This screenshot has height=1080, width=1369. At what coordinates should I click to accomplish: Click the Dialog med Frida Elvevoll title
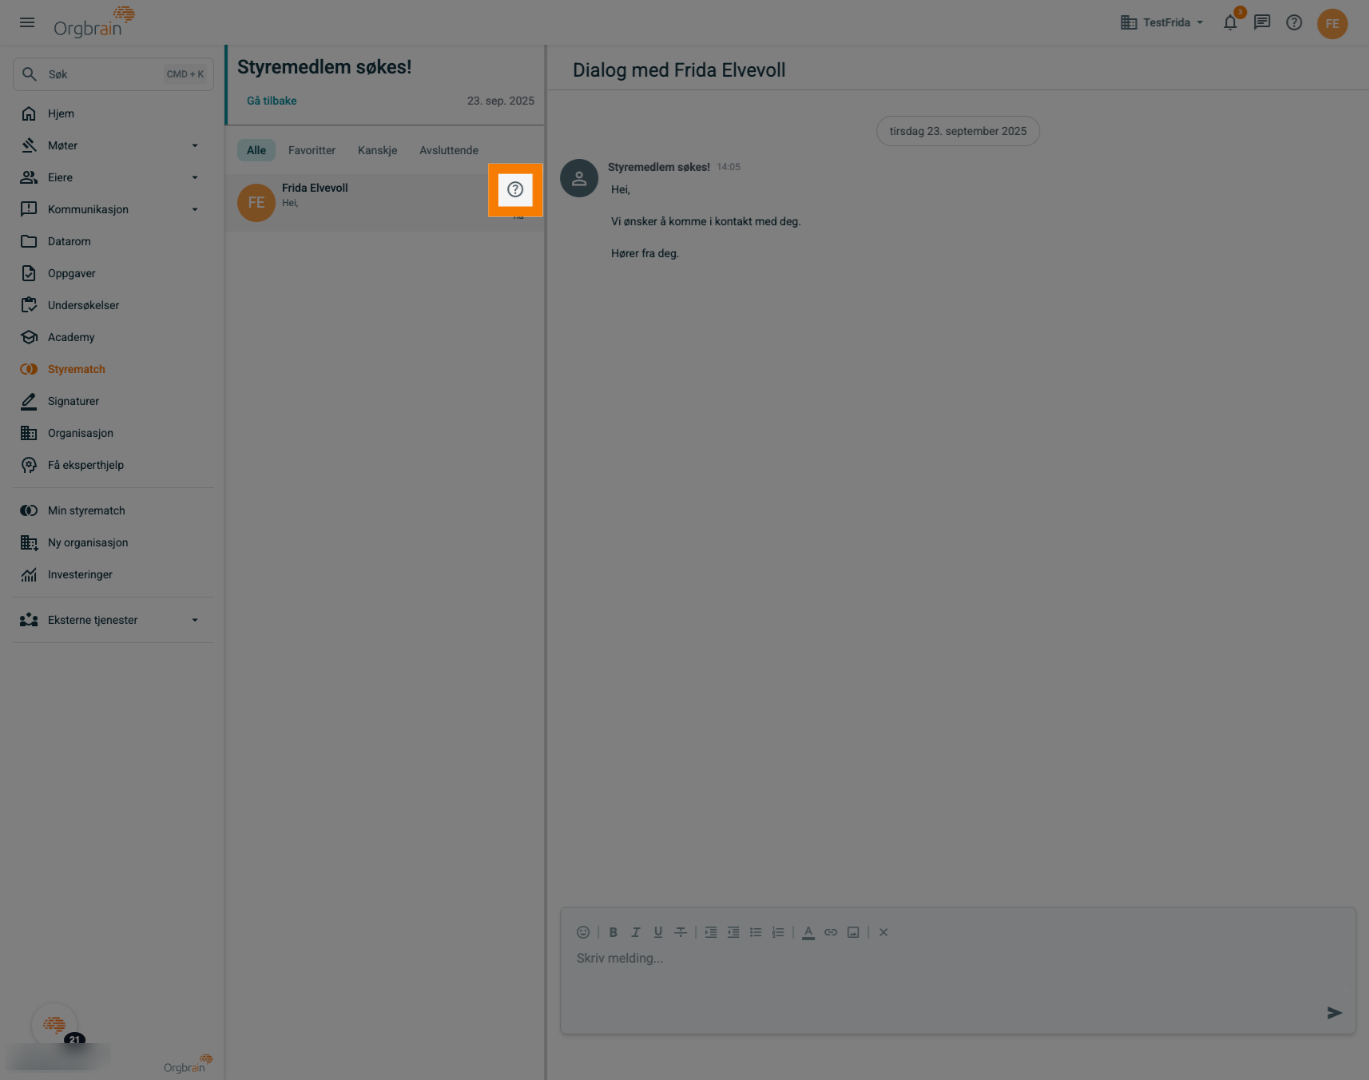click(679, 70)
